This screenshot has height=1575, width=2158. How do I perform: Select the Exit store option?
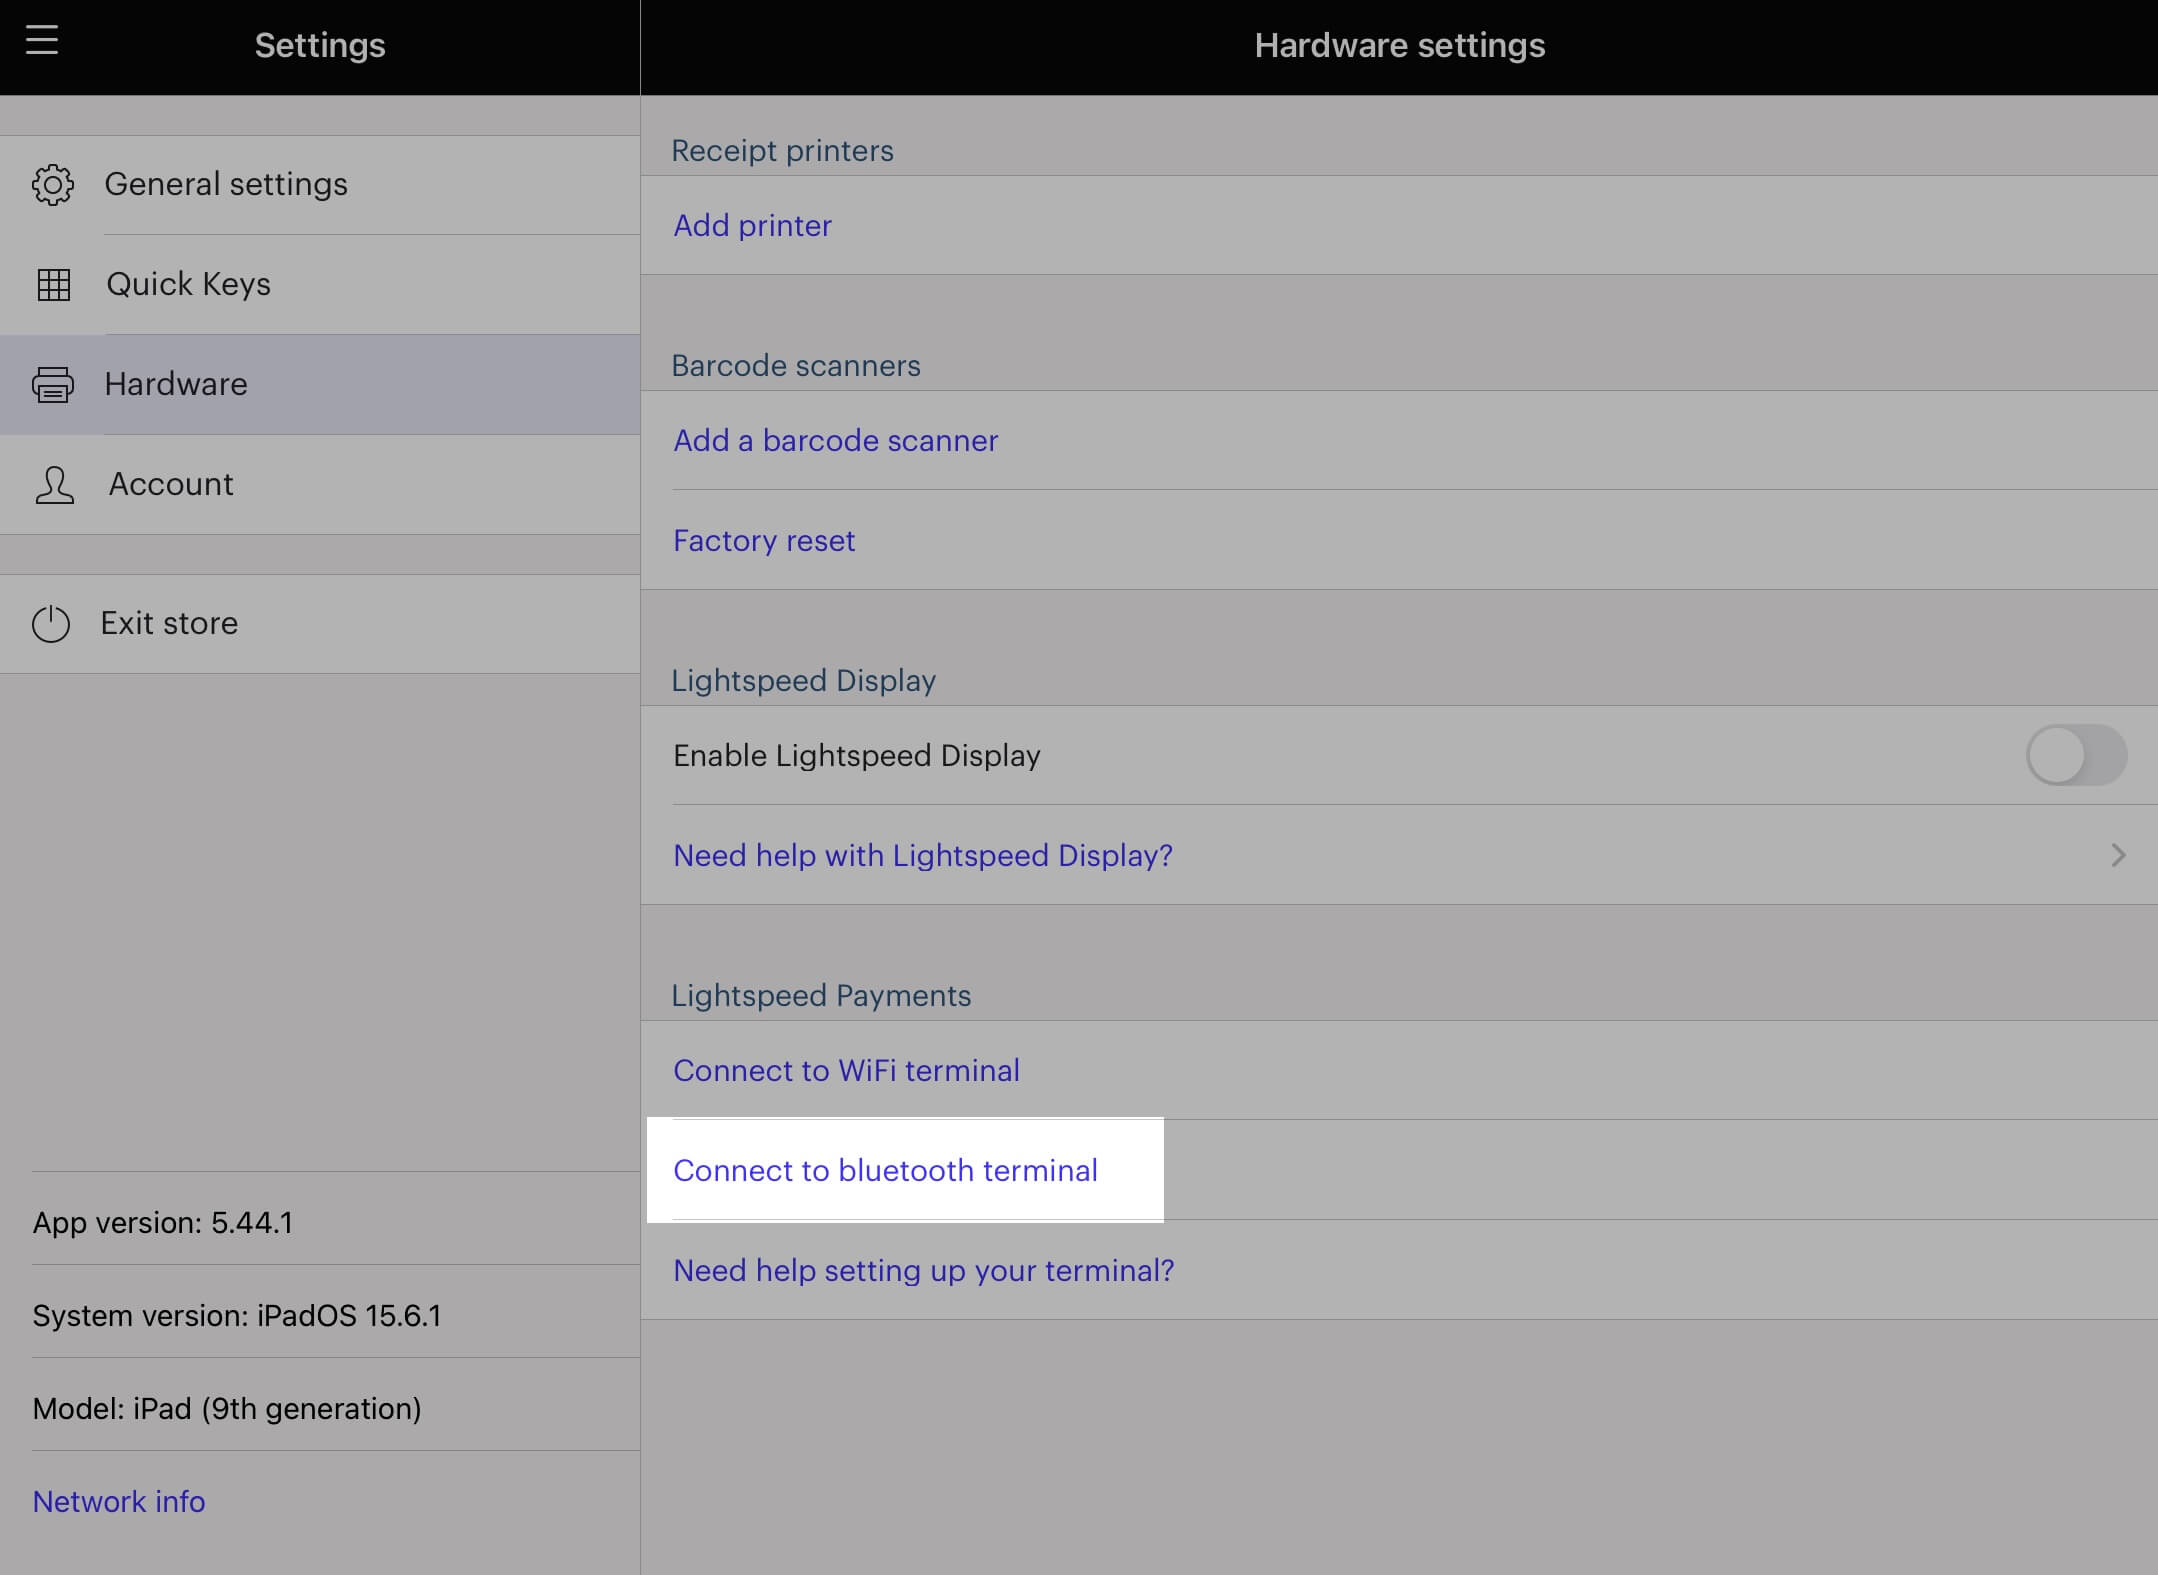pyautogui.click(x=169, y=624)
